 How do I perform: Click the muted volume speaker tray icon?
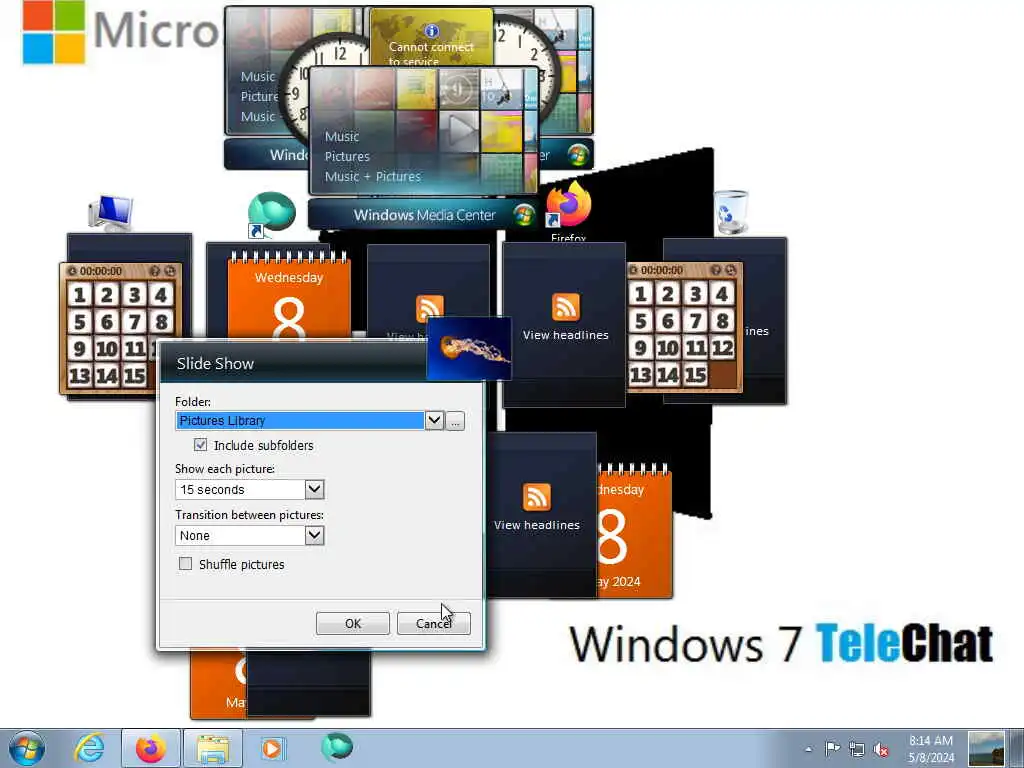tap(882, 749)
